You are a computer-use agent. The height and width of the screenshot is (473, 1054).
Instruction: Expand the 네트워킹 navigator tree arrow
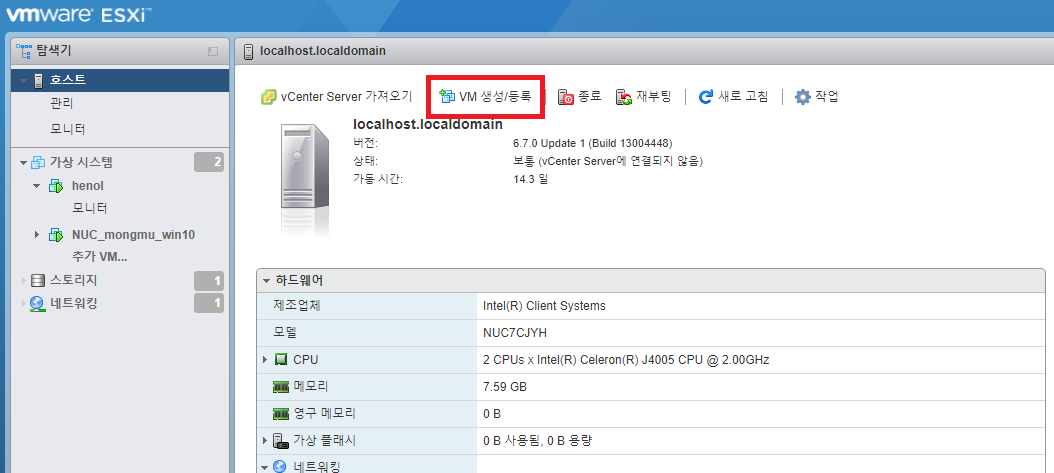(24, 304)
